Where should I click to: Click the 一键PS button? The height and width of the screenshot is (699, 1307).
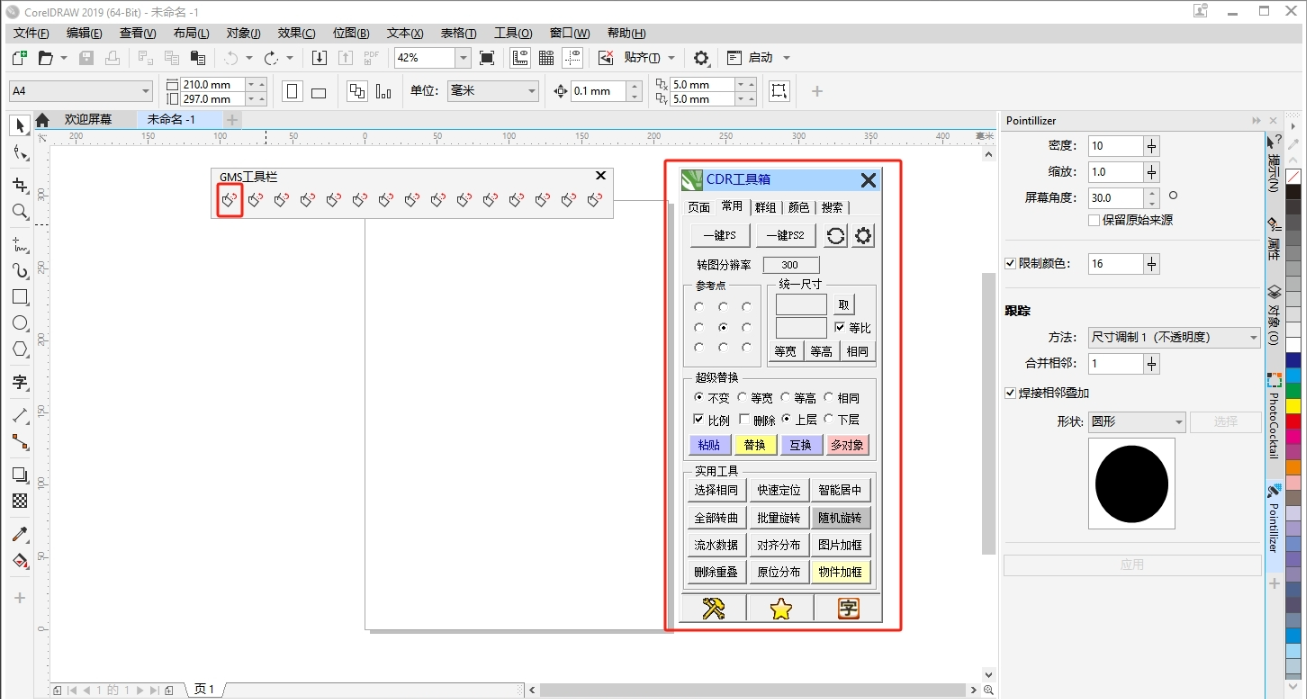(x=720, y=236)
